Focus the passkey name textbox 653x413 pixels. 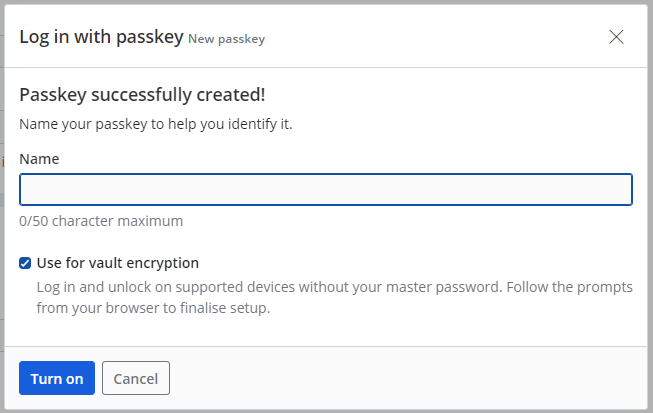(x=326, y=190)
